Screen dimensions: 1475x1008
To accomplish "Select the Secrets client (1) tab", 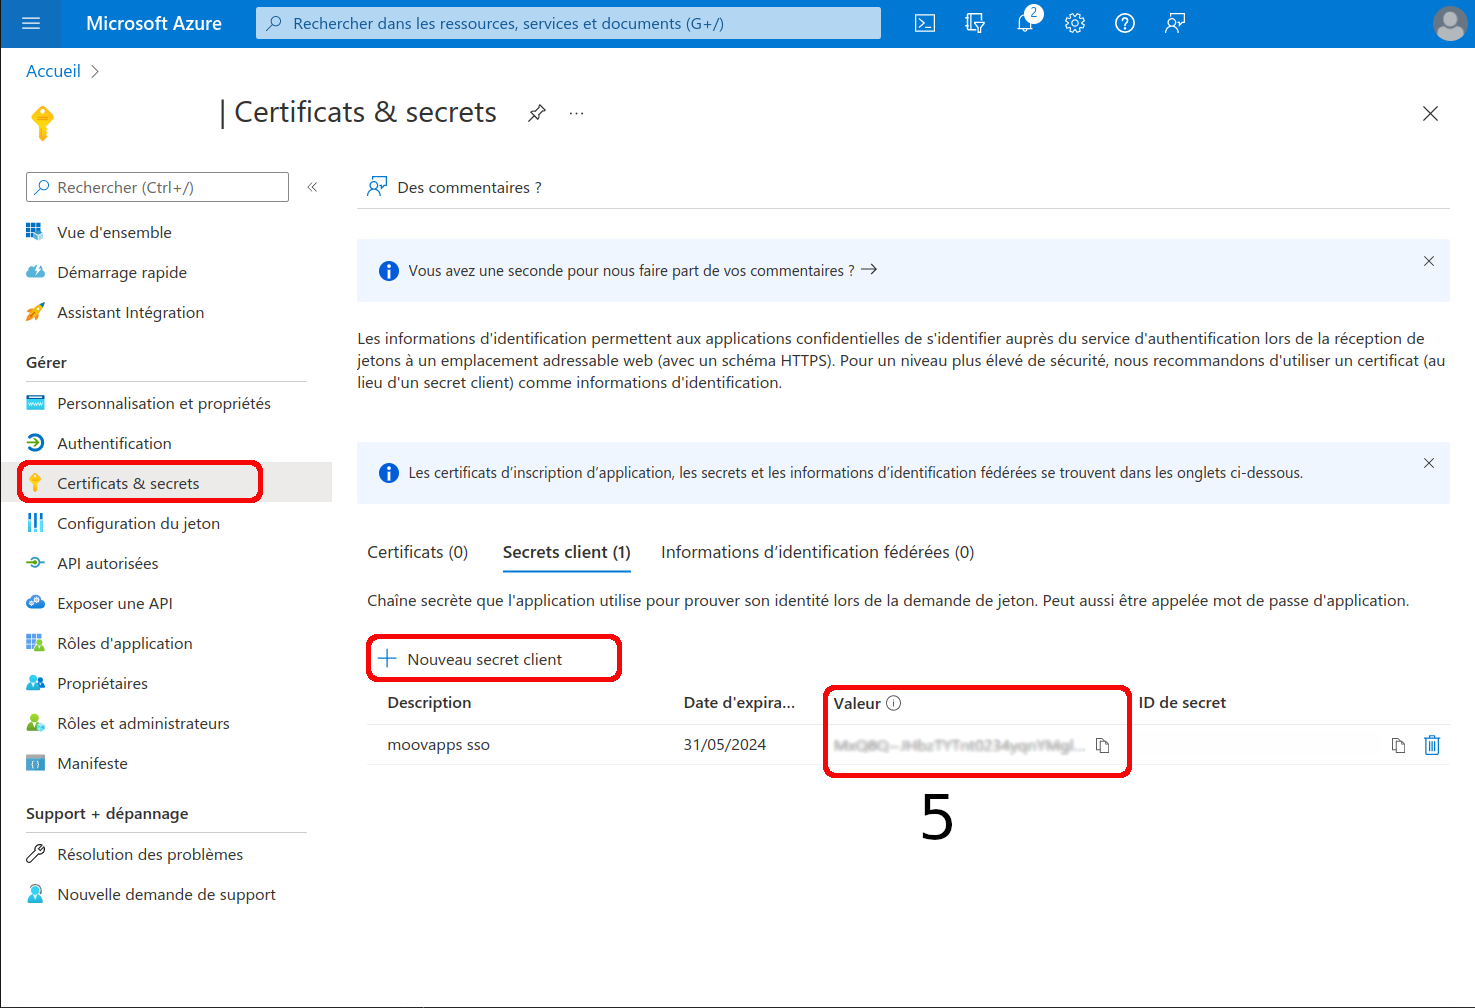I will pos(566,552).
